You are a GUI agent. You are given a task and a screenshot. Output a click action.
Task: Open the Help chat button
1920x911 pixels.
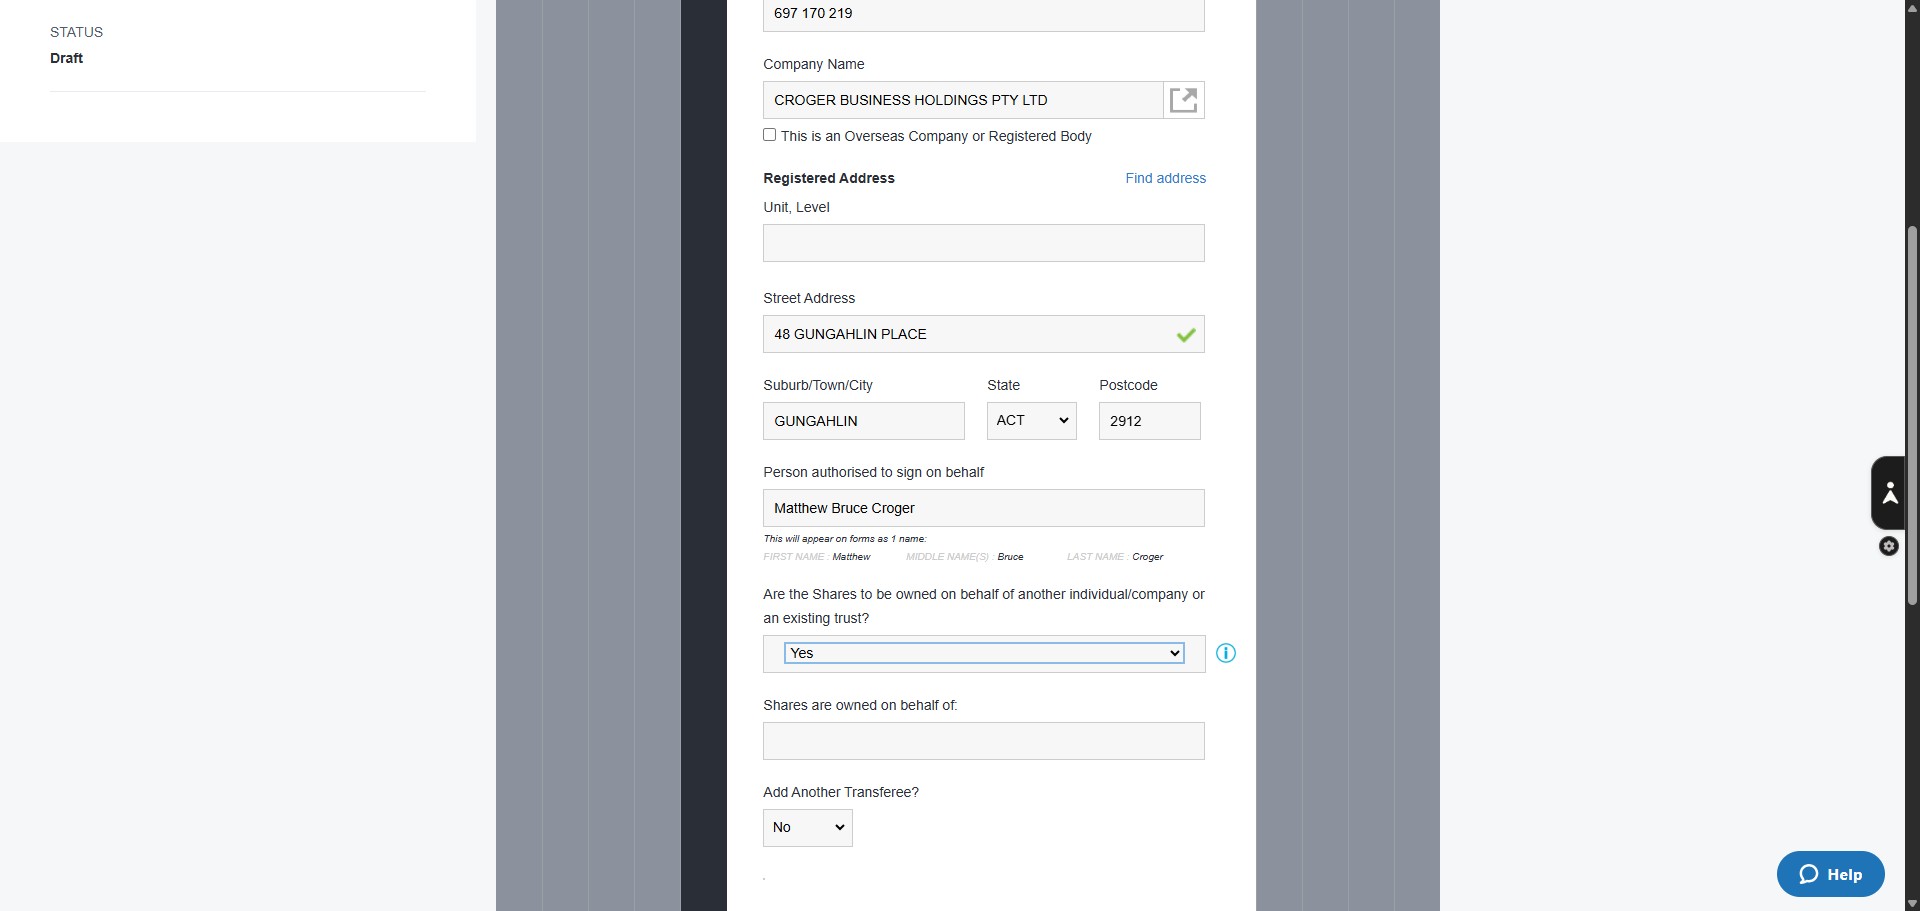[x=1830, y=874]
